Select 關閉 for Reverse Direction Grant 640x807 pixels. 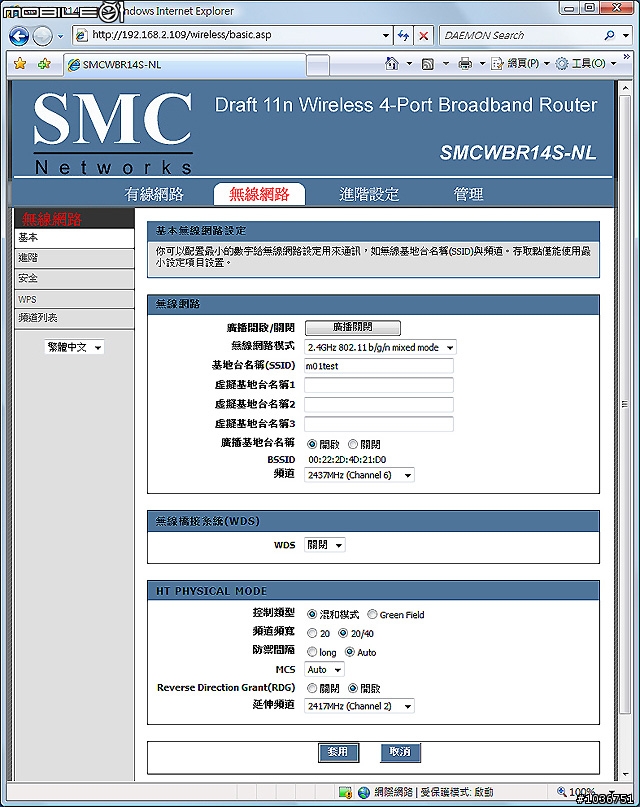(x=312, y=688)
